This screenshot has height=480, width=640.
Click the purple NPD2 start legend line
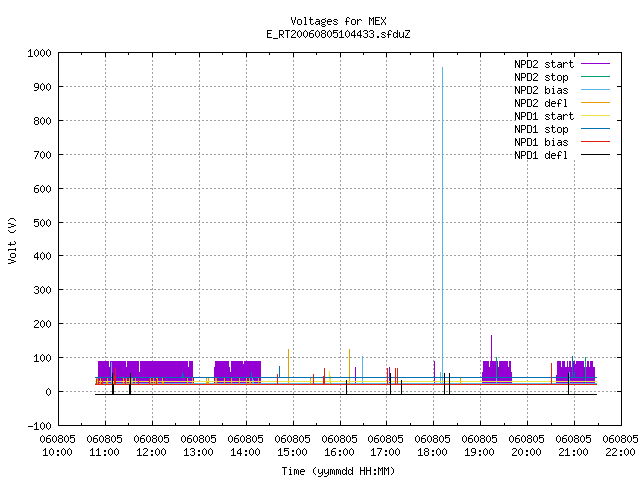[x=595, y=64]
